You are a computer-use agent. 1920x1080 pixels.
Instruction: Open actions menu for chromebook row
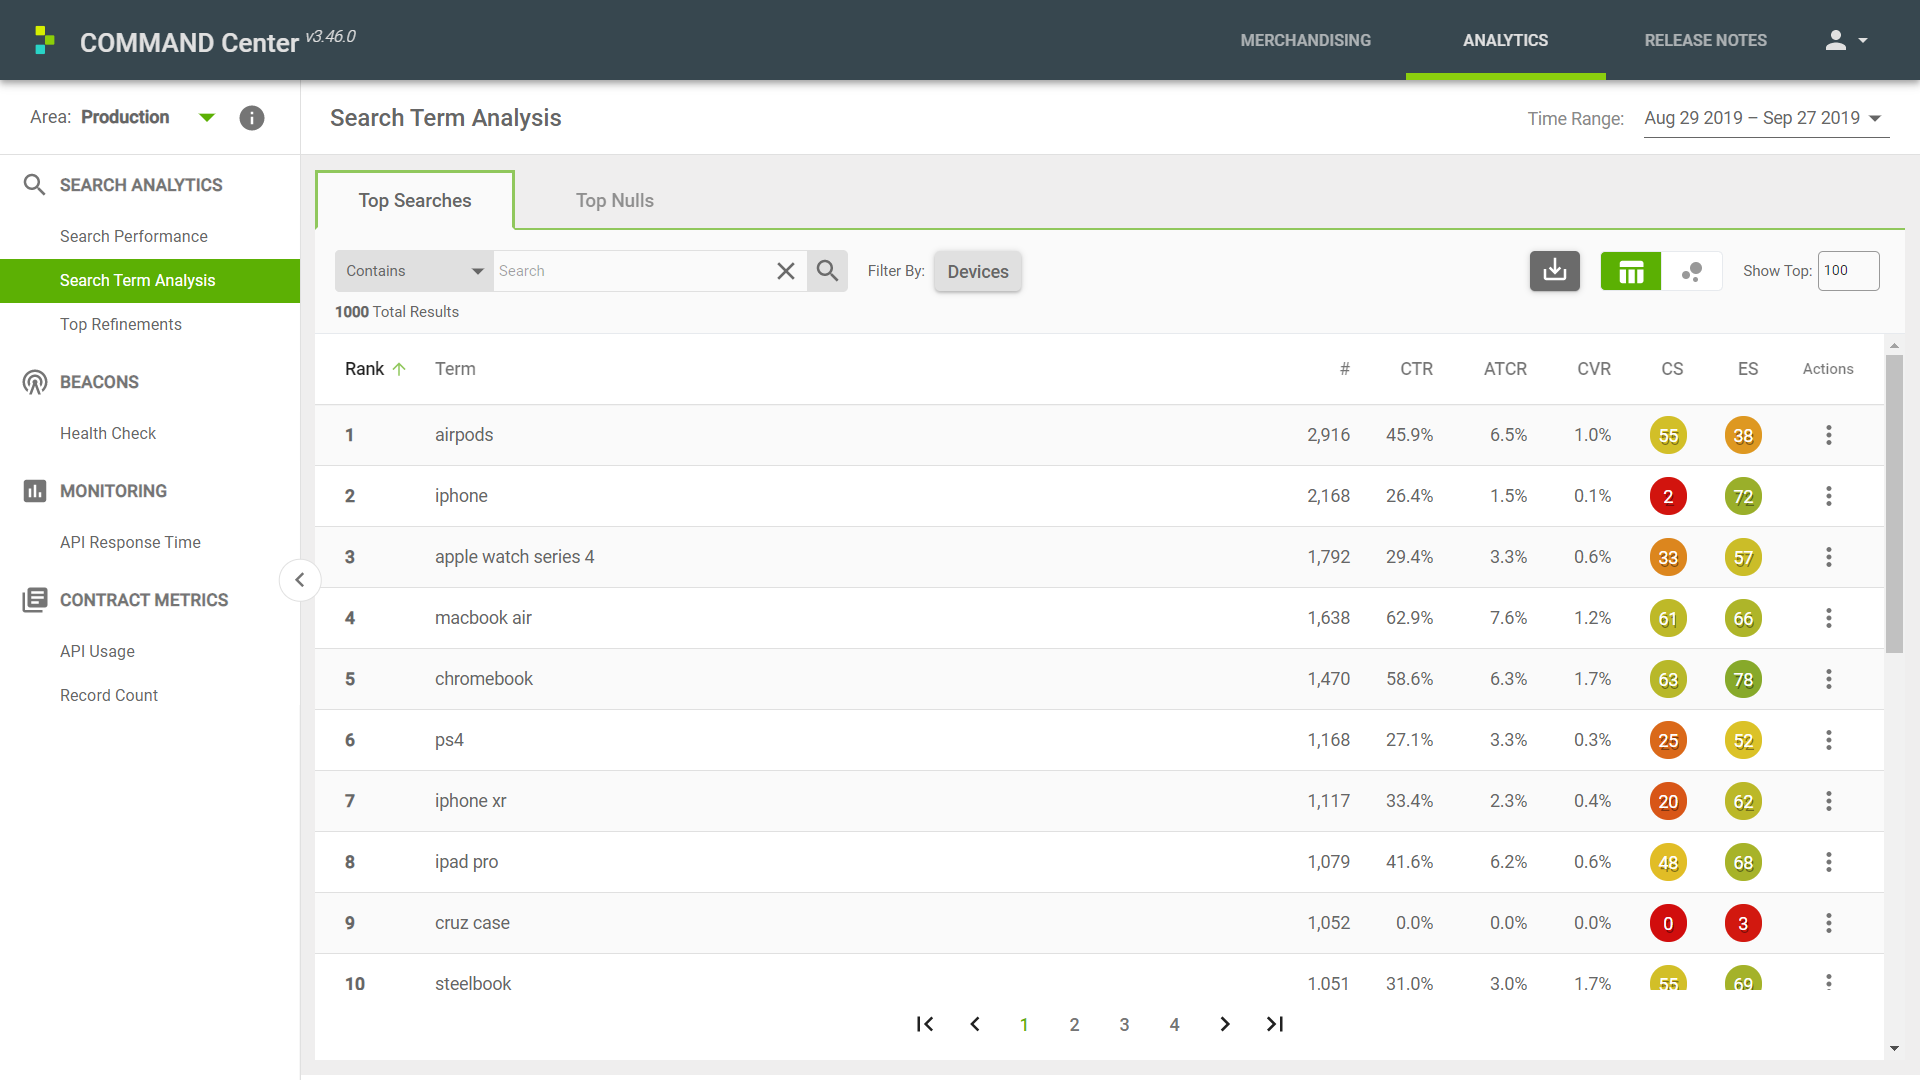pos(1829,679)
